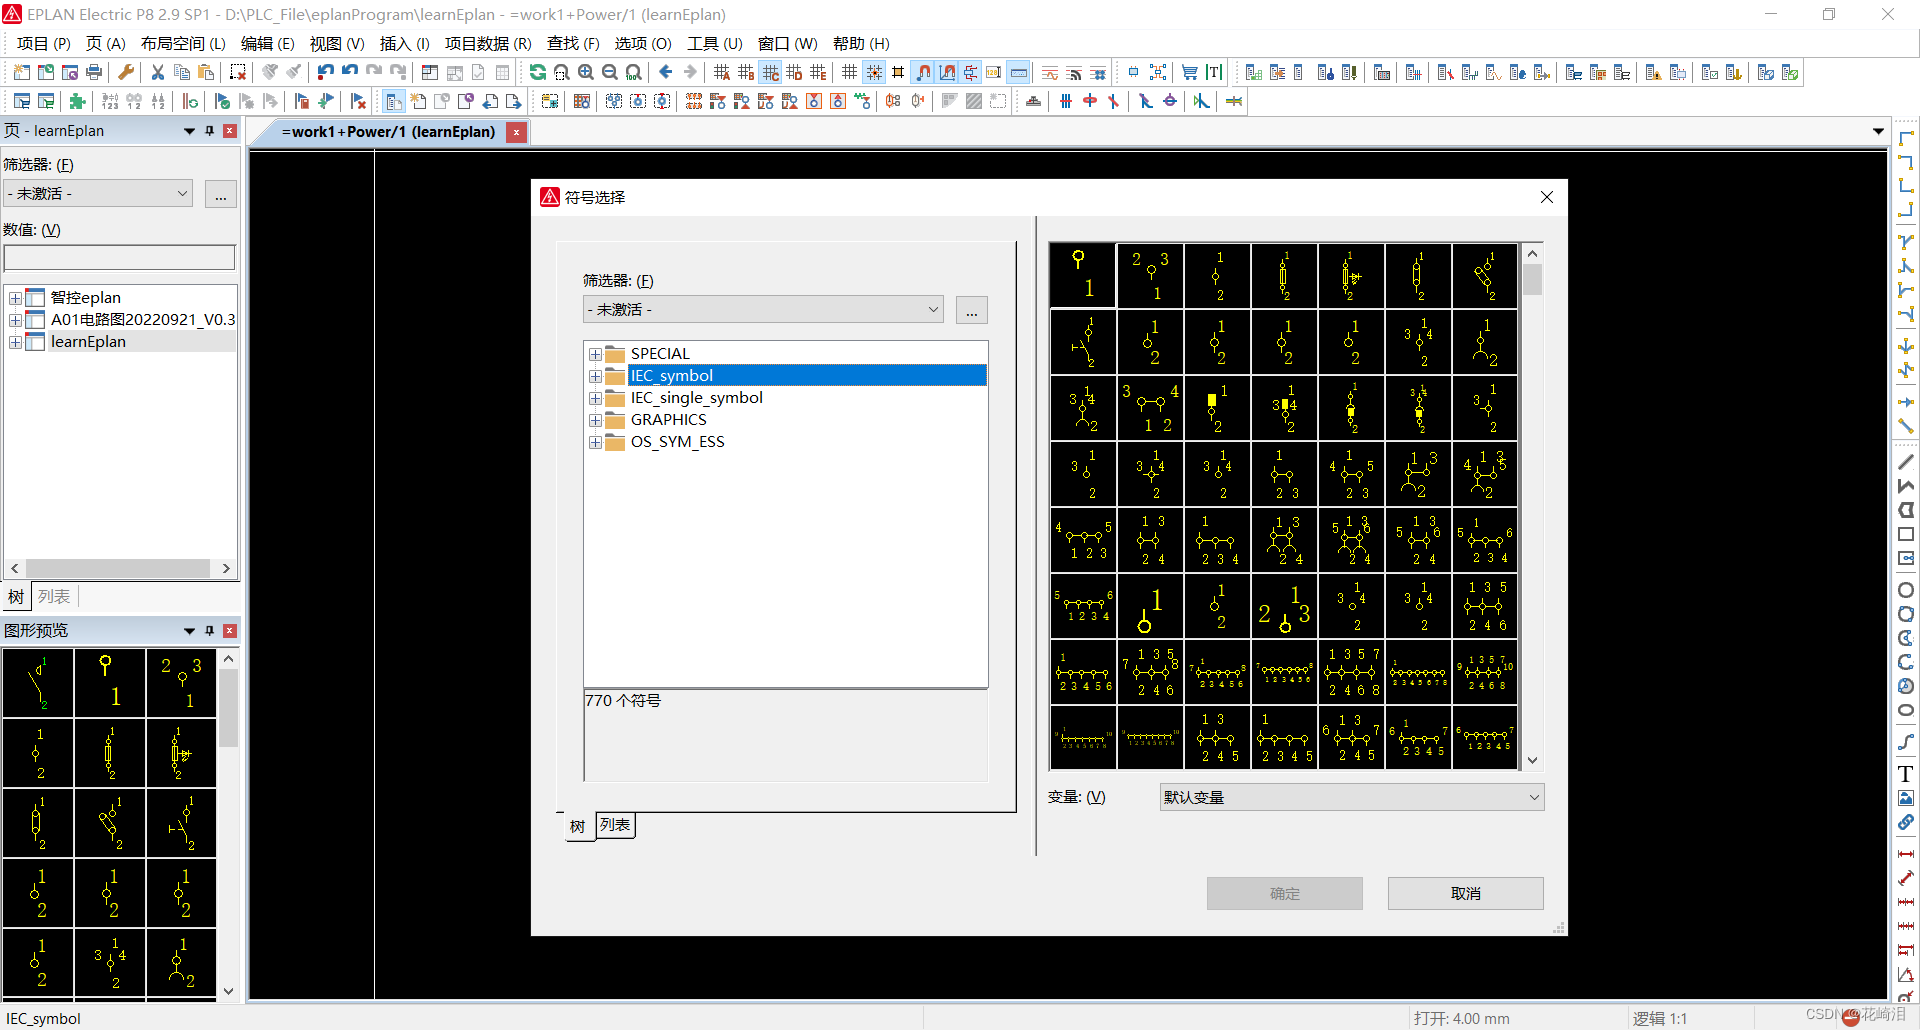Toggle grid A setting
This screenshot has width=1920, height=1030.
pos(722,72)
